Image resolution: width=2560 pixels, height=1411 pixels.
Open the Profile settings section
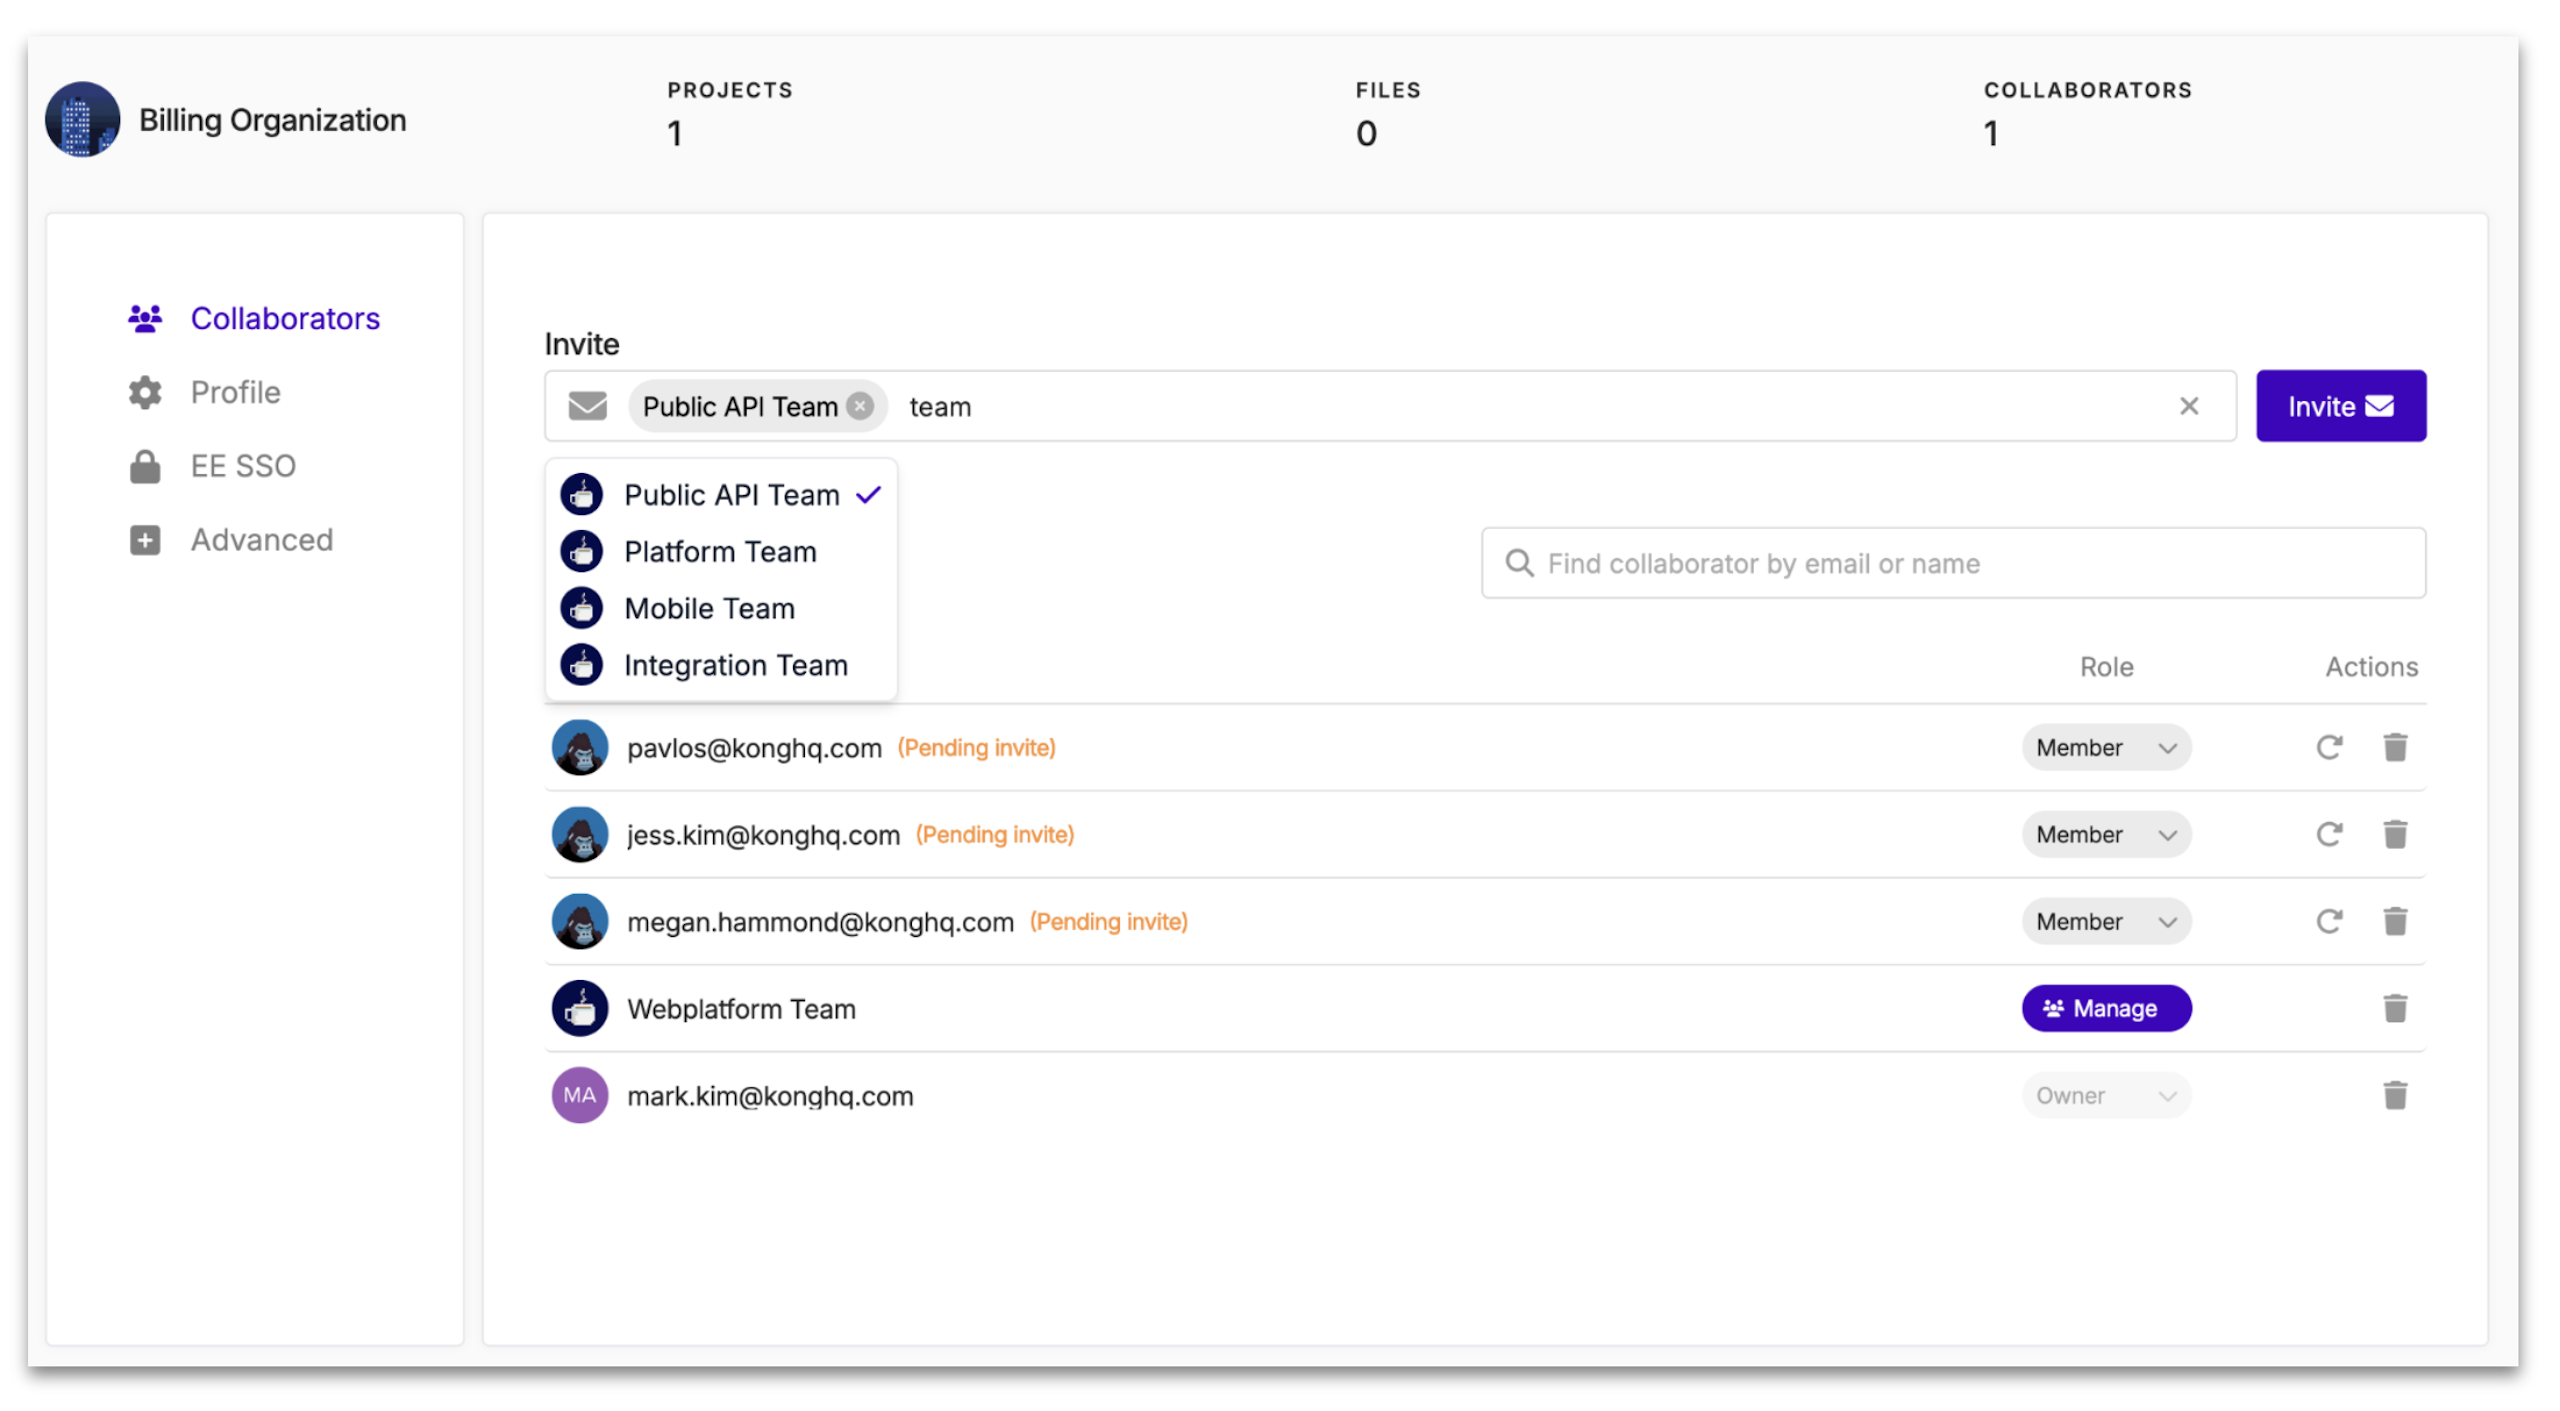click(x=235, y=392)
